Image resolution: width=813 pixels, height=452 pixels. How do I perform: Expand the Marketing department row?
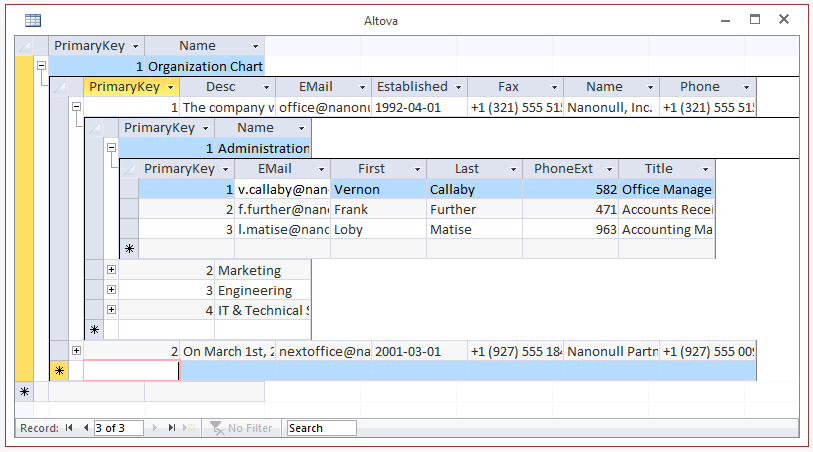pyautogui.click(x=111, y=270)
